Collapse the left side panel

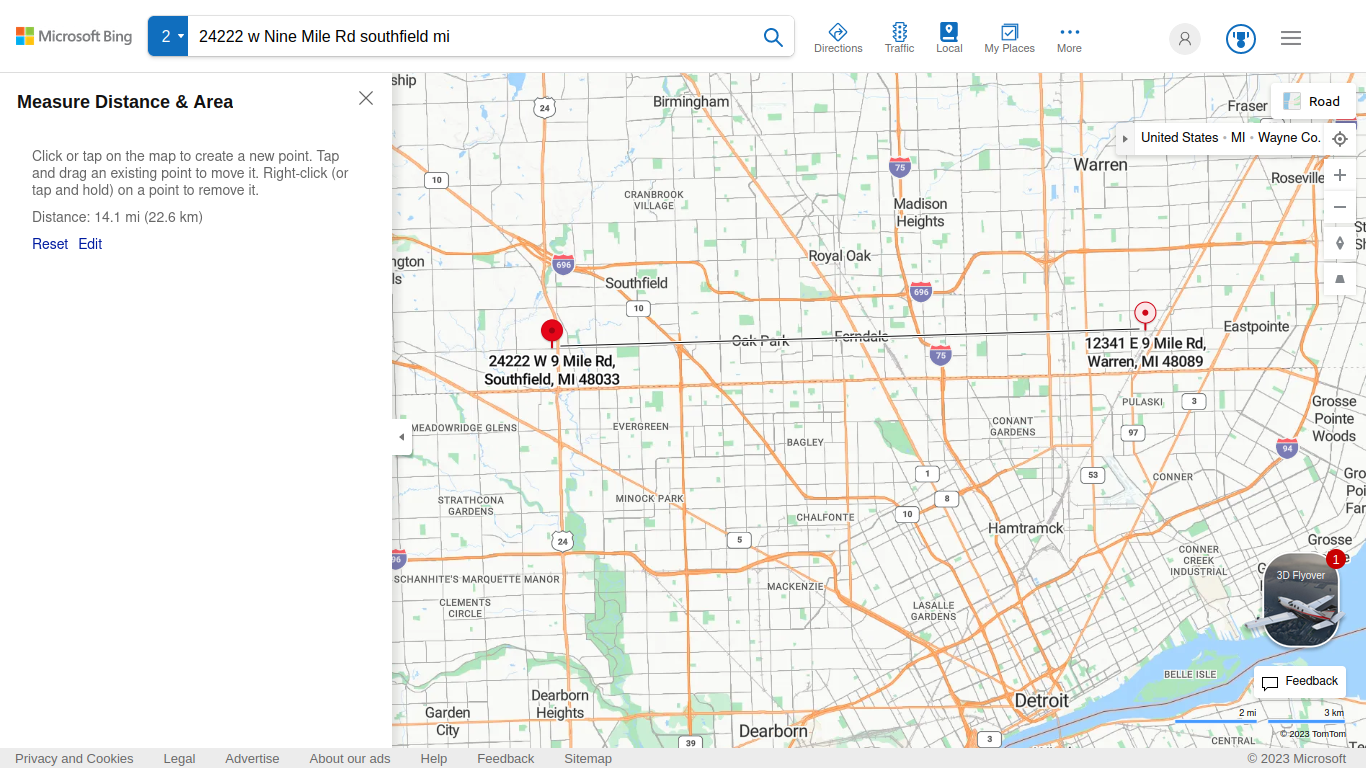(x=402, y=437)
